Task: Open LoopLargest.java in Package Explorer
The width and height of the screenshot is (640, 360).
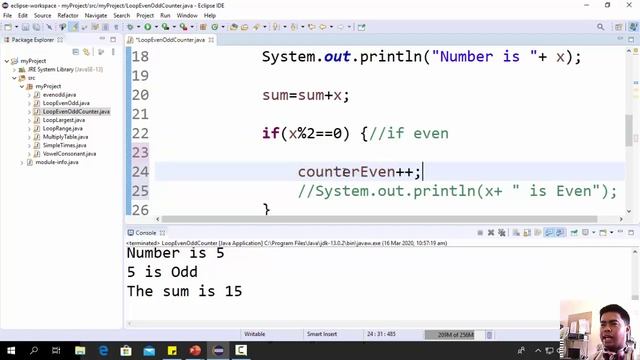Action: click(x=64, y=120)
